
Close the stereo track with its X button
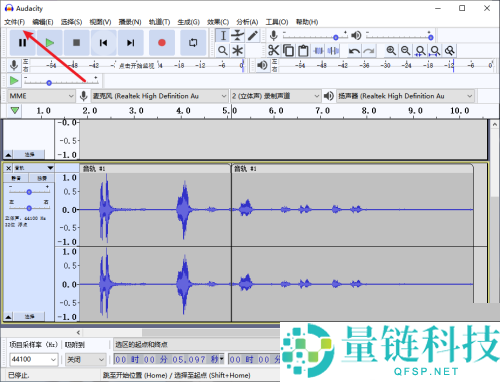click(x=9, y=168)
